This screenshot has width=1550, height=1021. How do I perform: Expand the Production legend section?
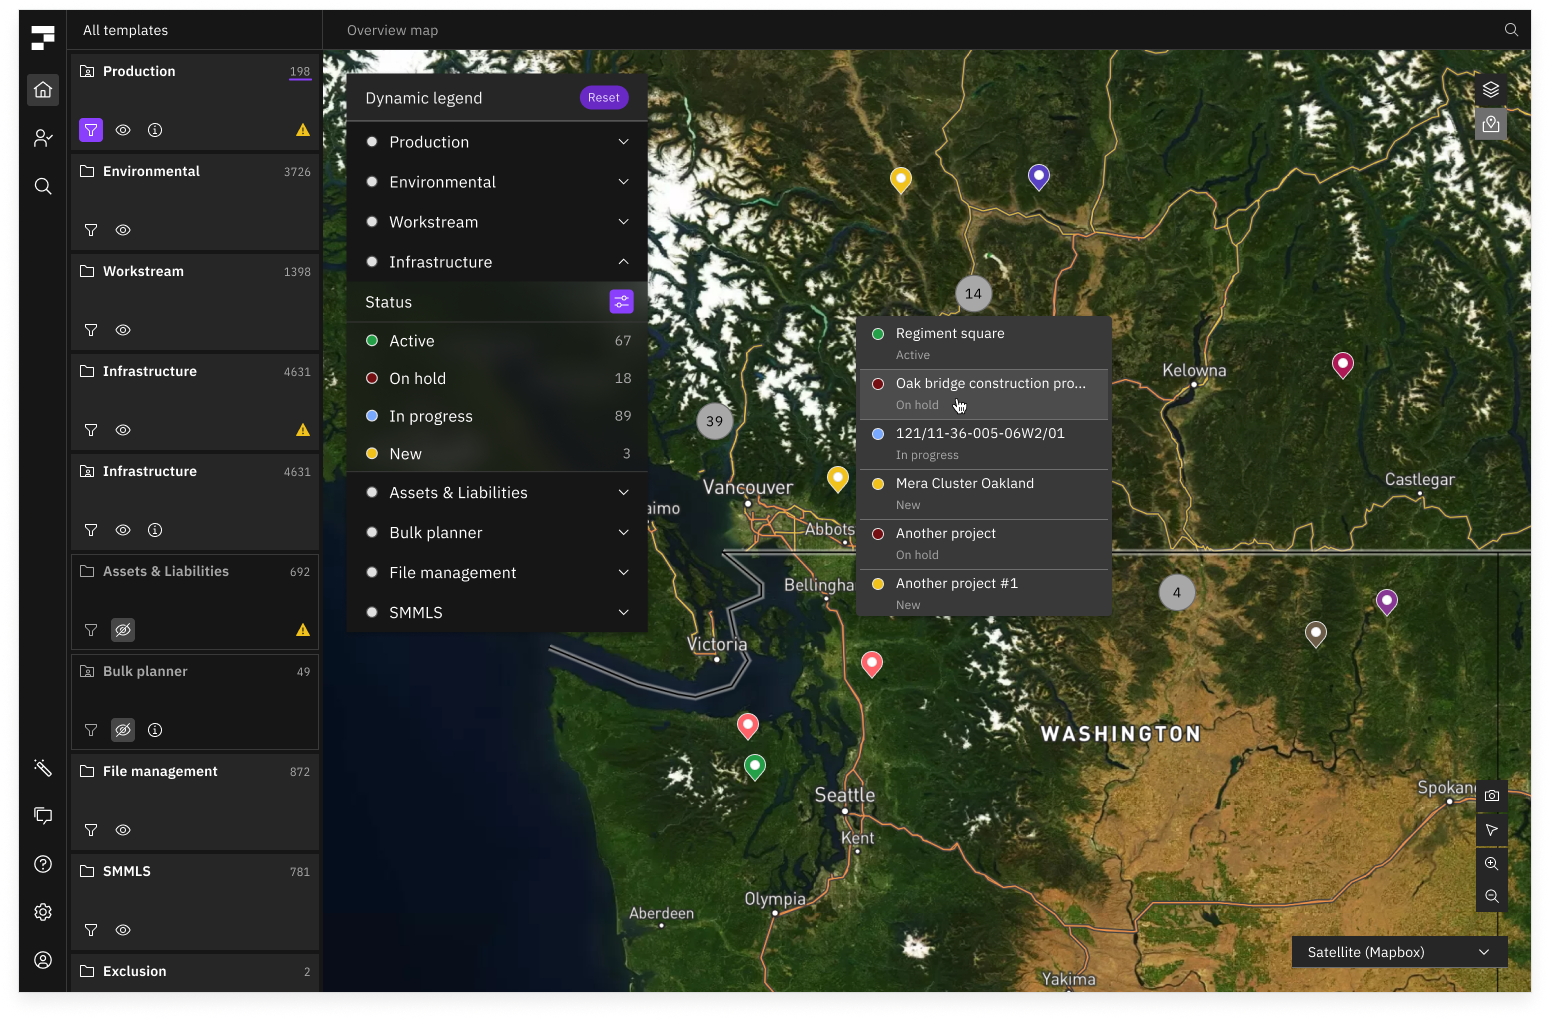click(623, 142)
